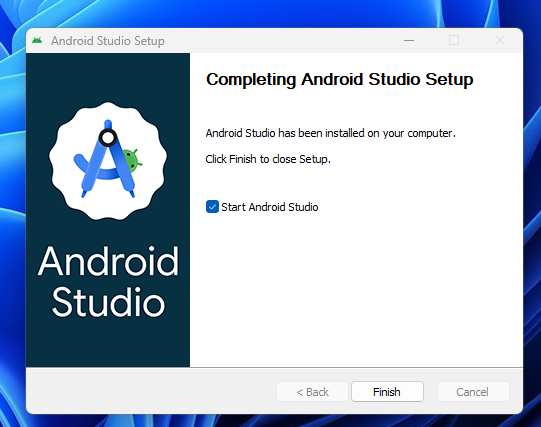This screenshot has height=427, width=541.
Task: Click the grayed-out Cancel button
Action: (x=473, y=391)
